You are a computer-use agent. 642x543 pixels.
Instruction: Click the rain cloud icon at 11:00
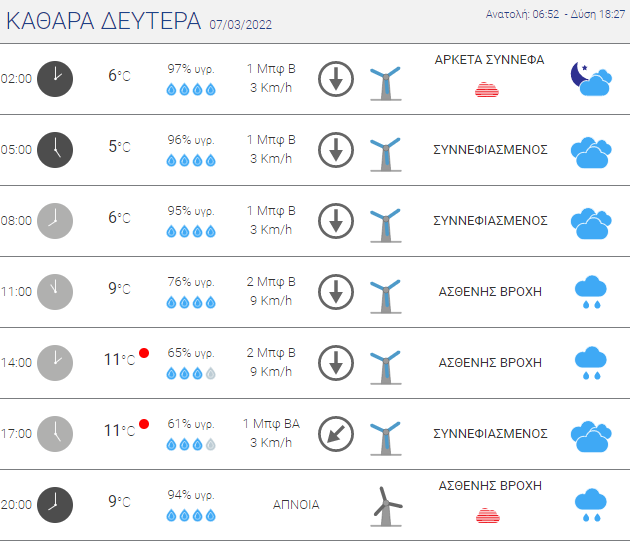pos(591,292)
